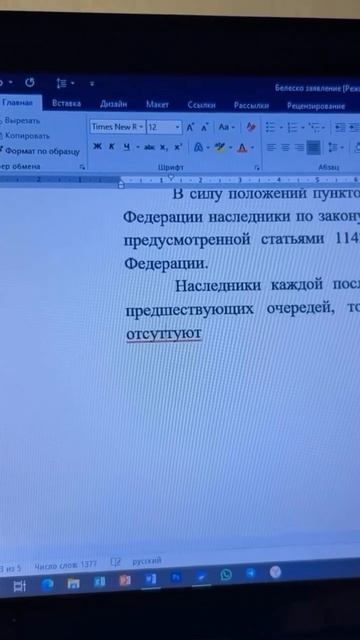The width and height of the screenshot is (360, 640).
Task: Open Excel from the taskbar
Action: [100, 581]
